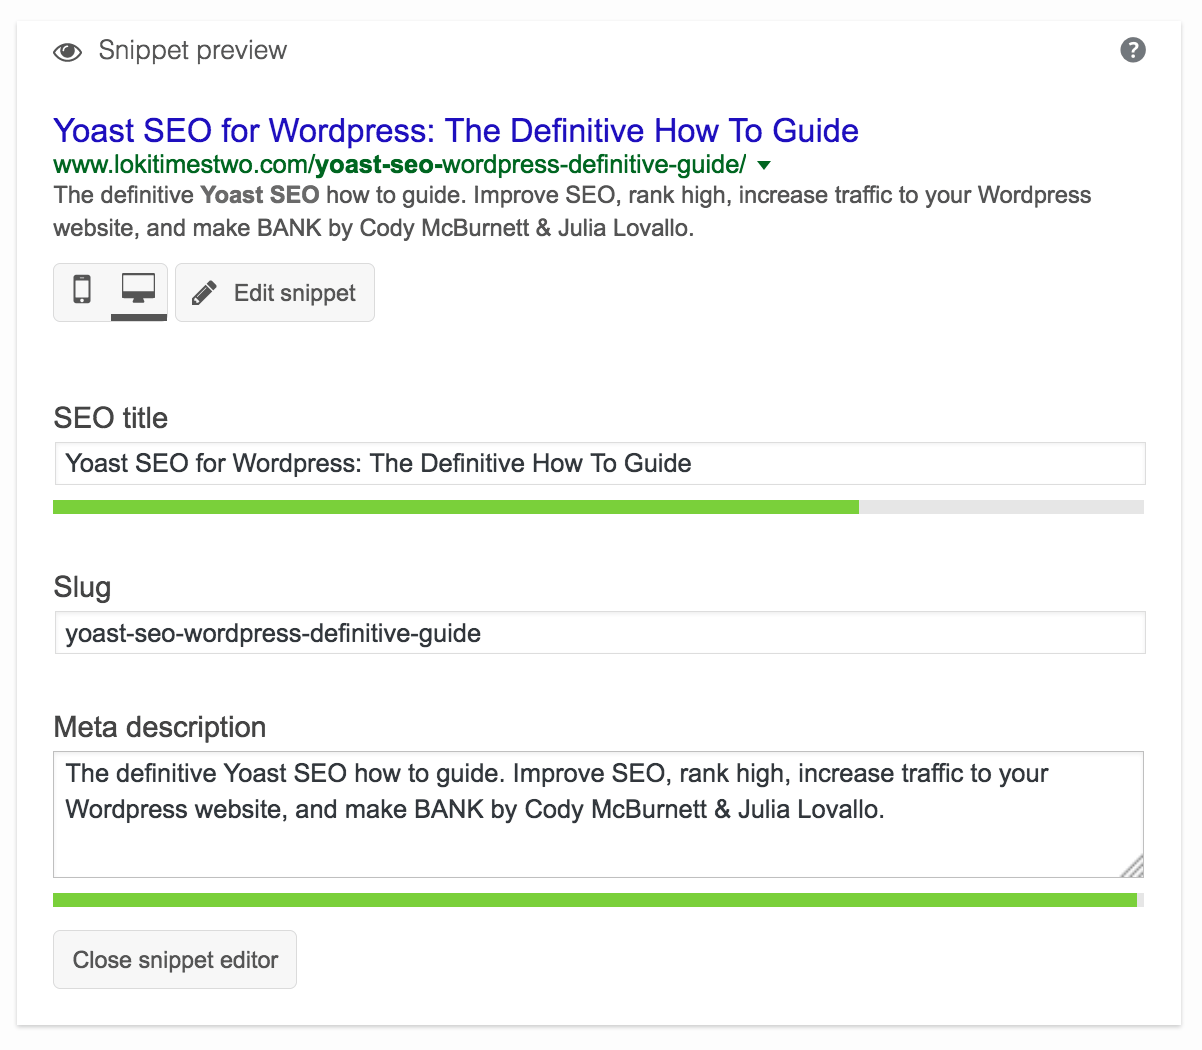
Task: Click the URL dropdown arrow in the preview
Action: pos(764,165)
